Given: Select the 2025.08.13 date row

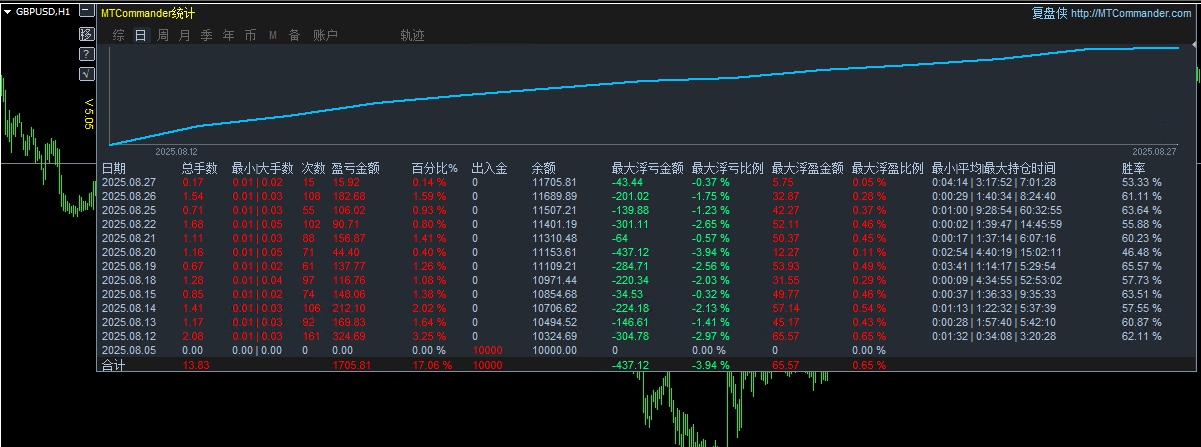Looking at the screenshot, I should (129, 323).
